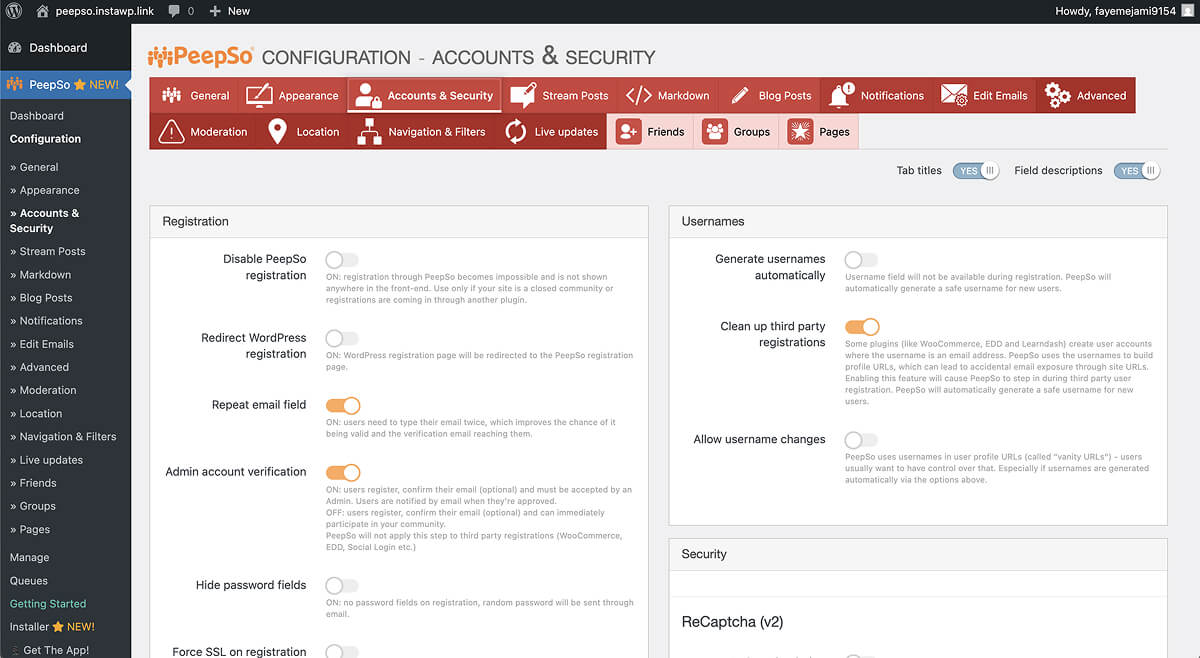
Task: Click the Accounts & Security lock-user icon
Action: point(367,95)
